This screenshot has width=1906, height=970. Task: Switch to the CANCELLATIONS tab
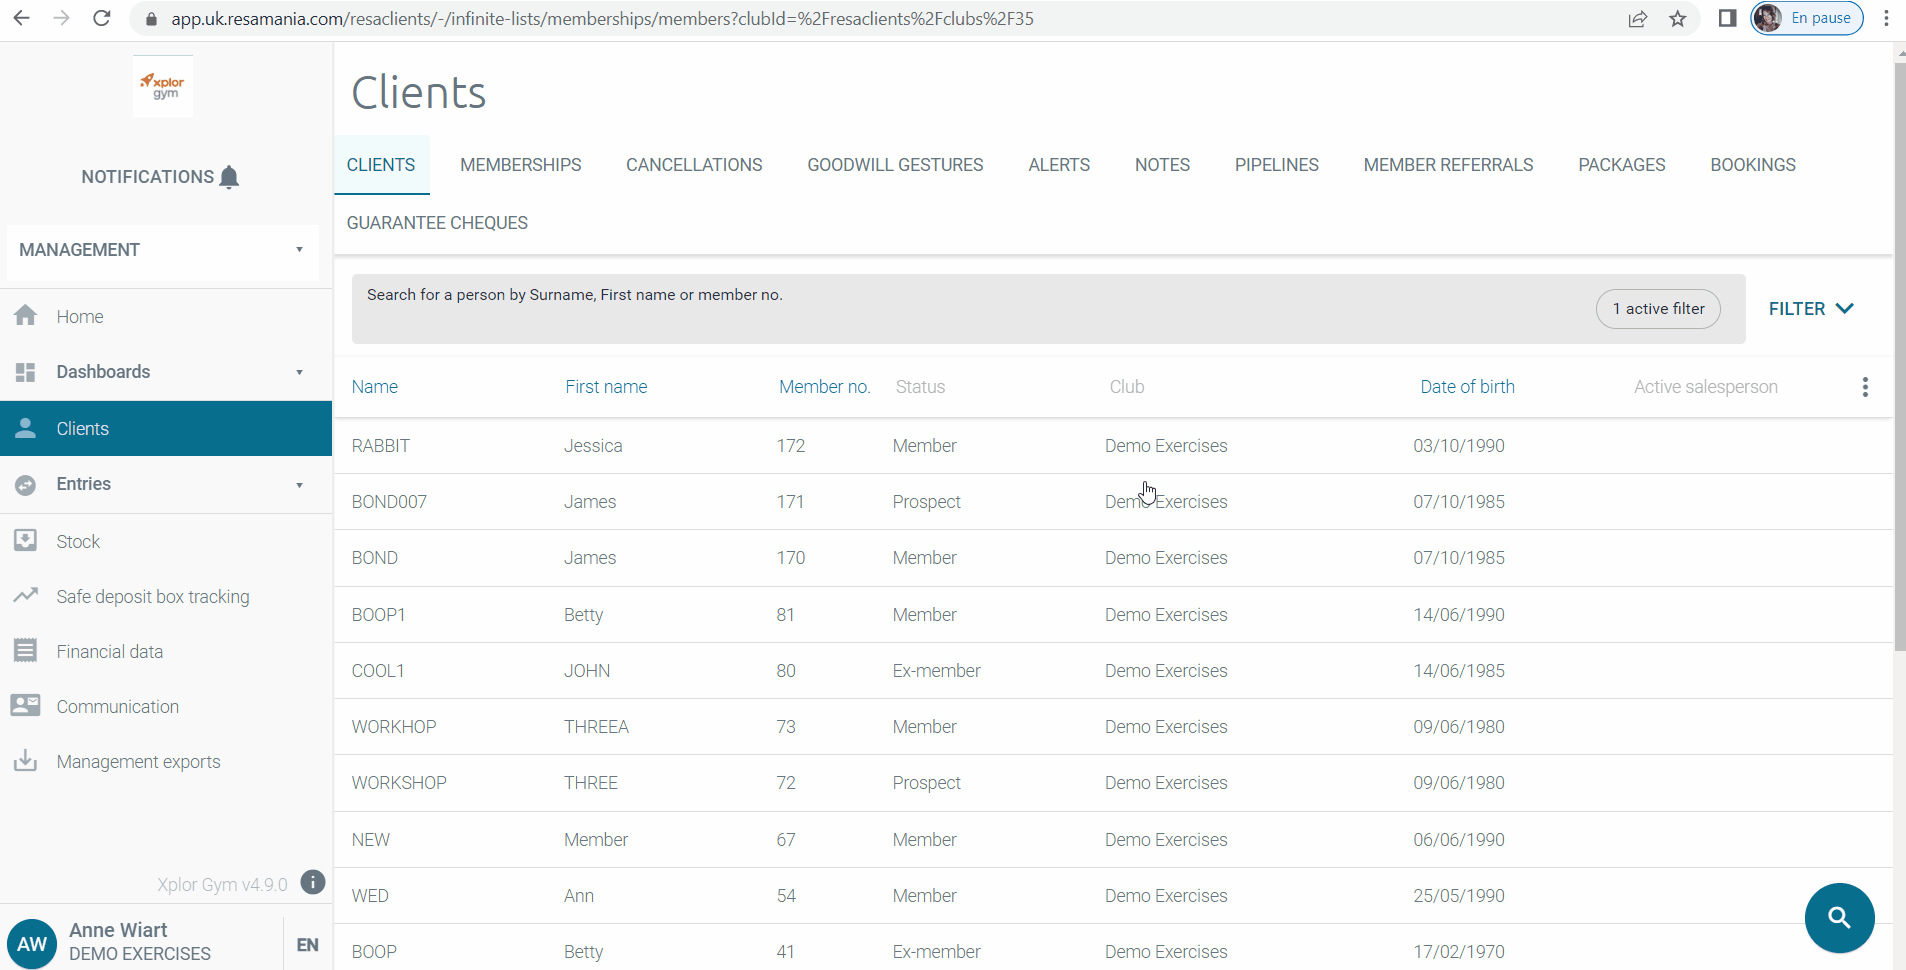694,165
